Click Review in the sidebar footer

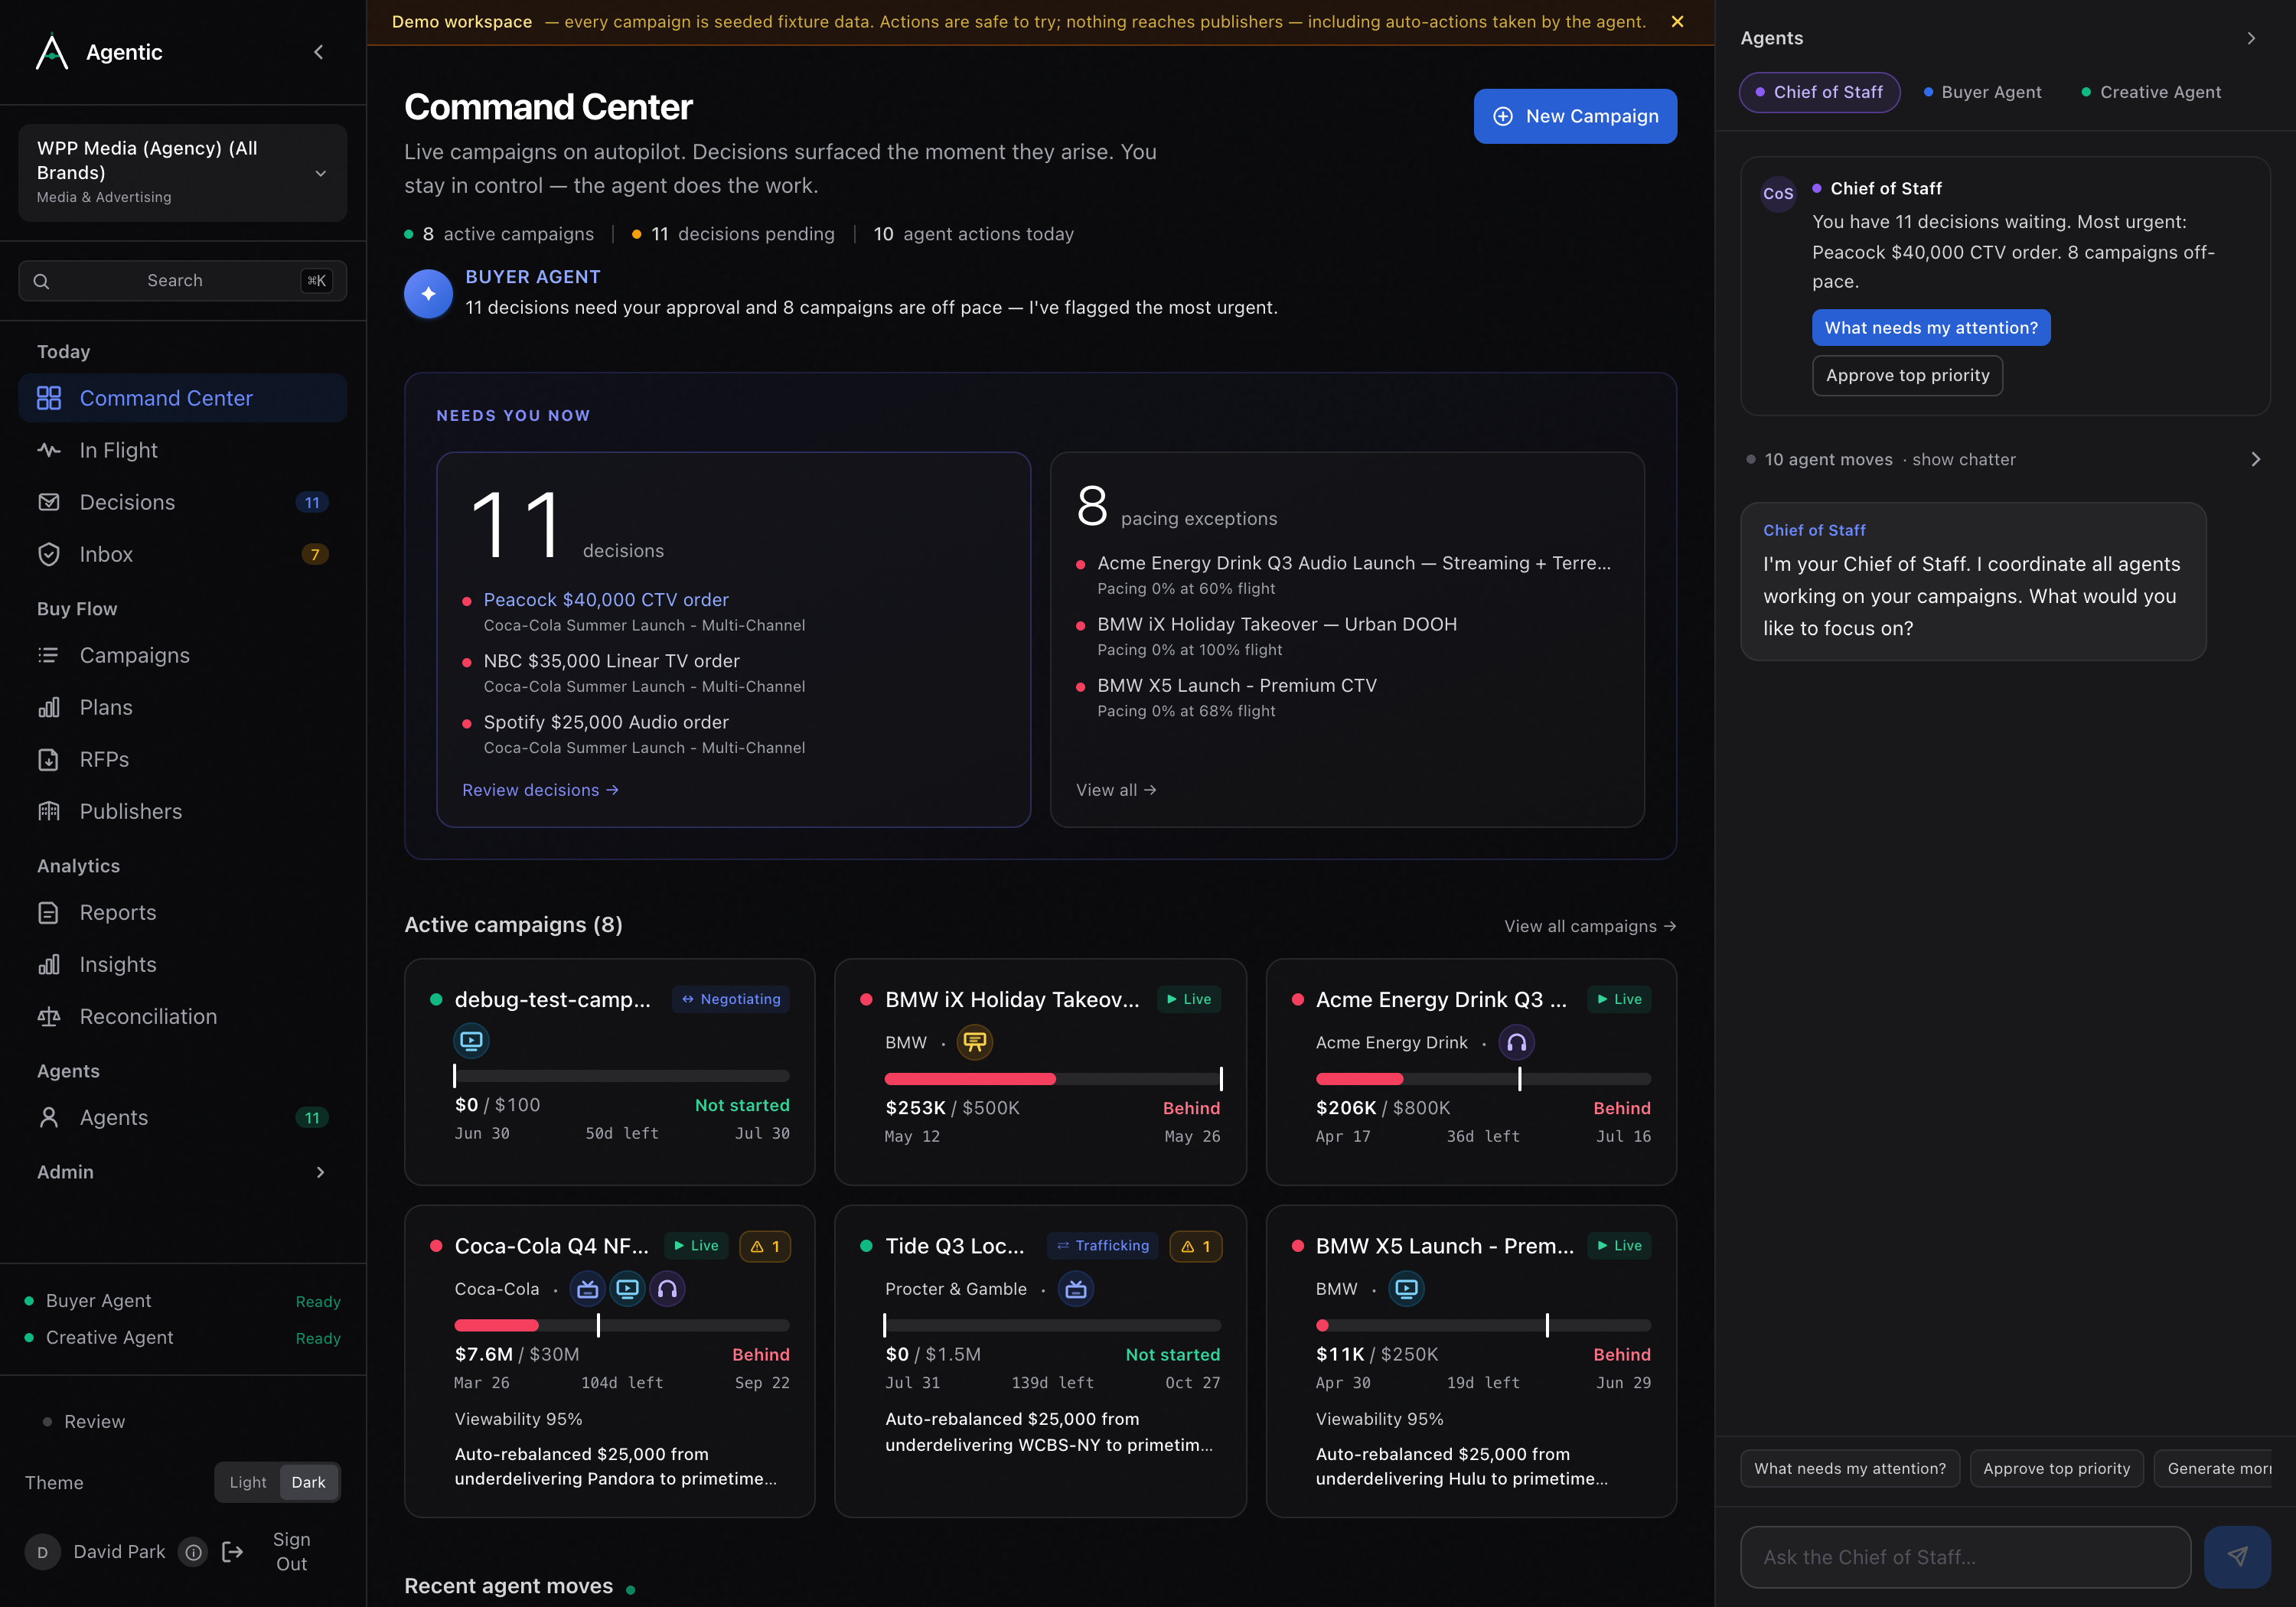(x=94, y=1421)
